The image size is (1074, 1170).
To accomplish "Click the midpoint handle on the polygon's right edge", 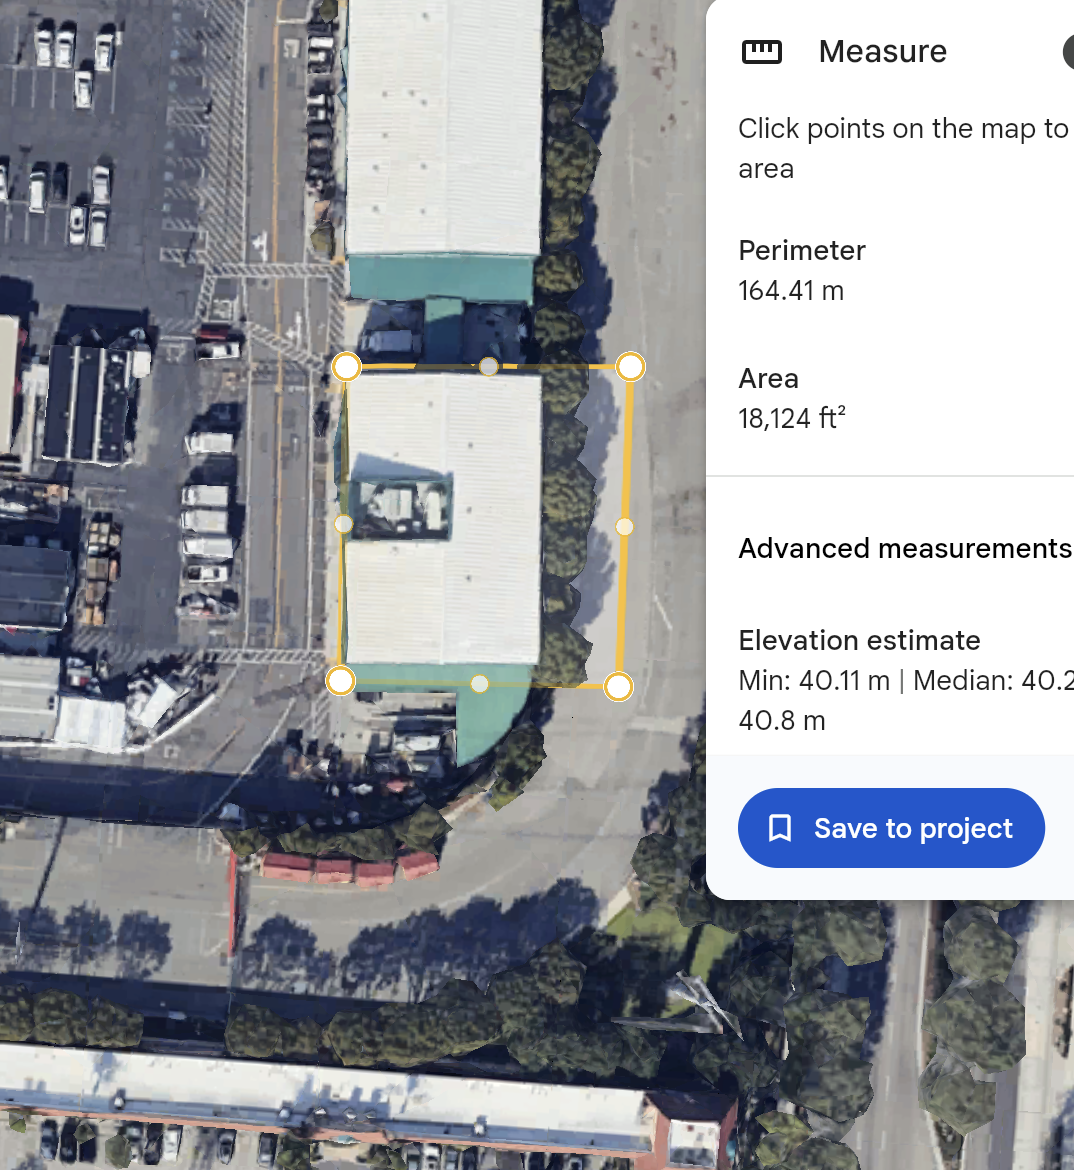I will click(625, 527).
